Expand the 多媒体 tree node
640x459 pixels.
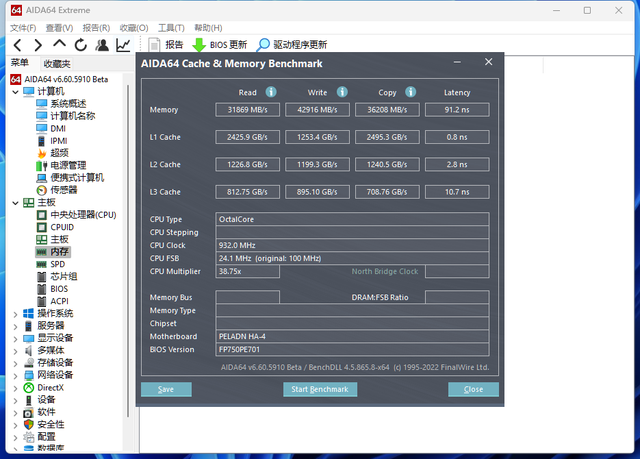pos(15,350)
